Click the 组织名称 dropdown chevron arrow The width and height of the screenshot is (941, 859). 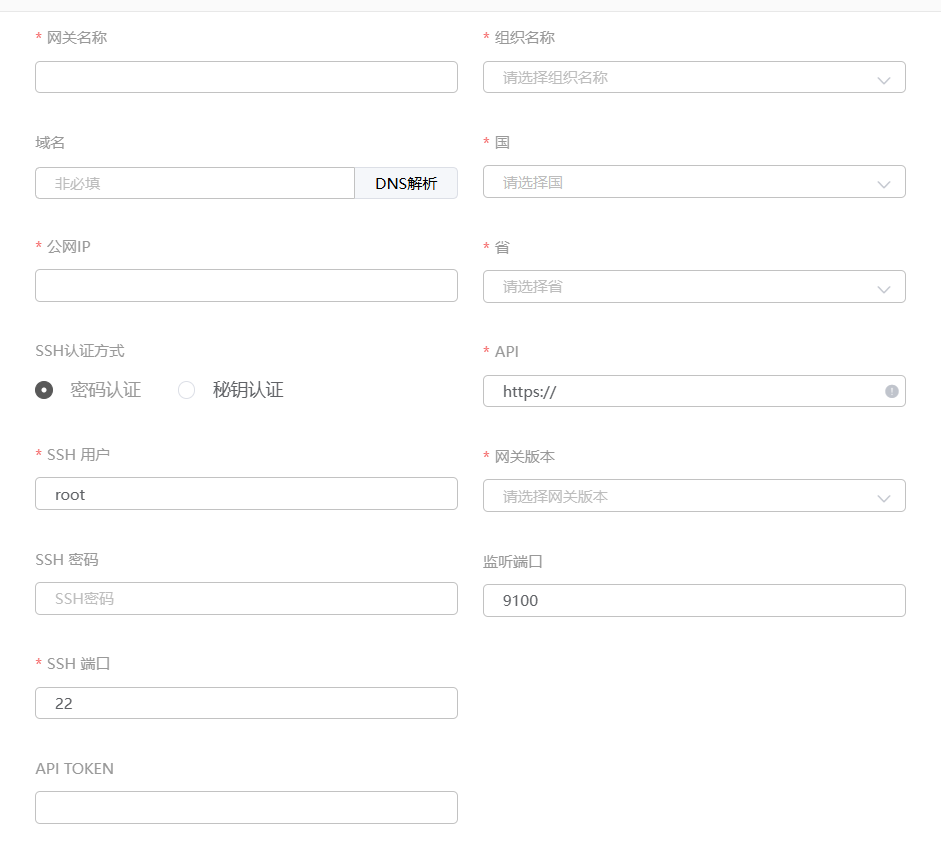click(883, 79)
